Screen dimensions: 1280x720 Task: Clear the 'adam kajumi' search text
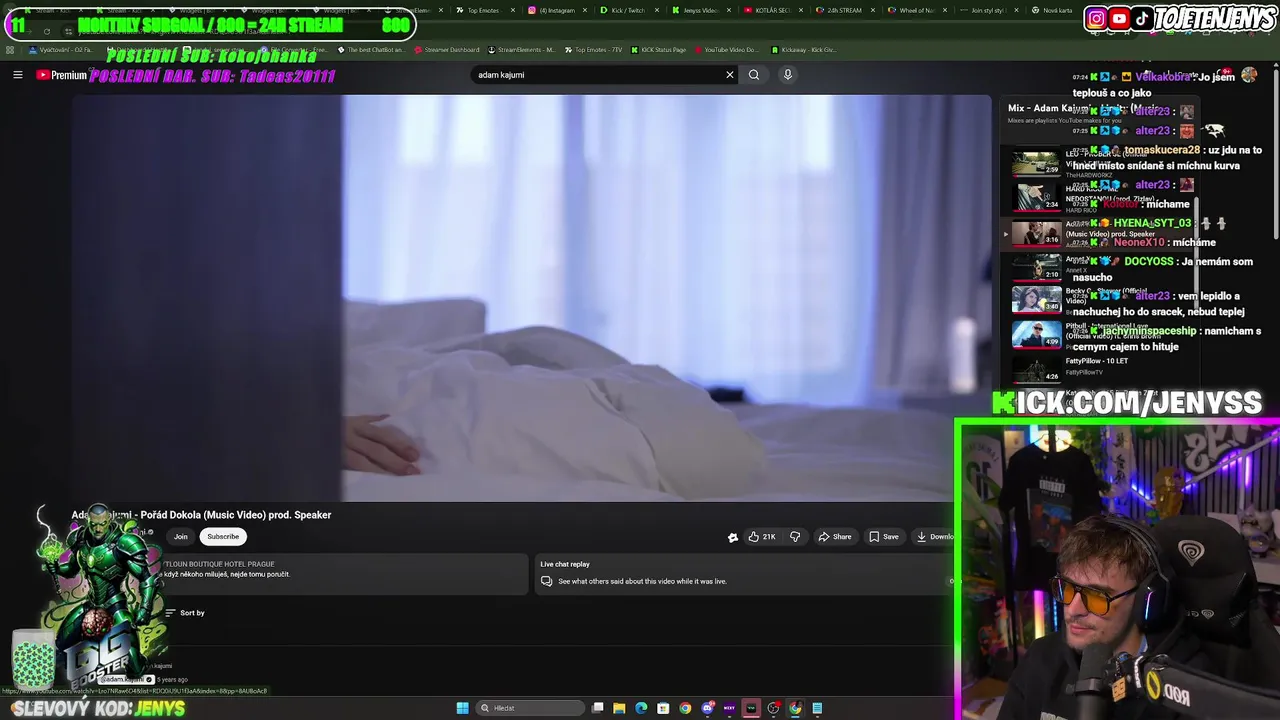click(730, 75)
